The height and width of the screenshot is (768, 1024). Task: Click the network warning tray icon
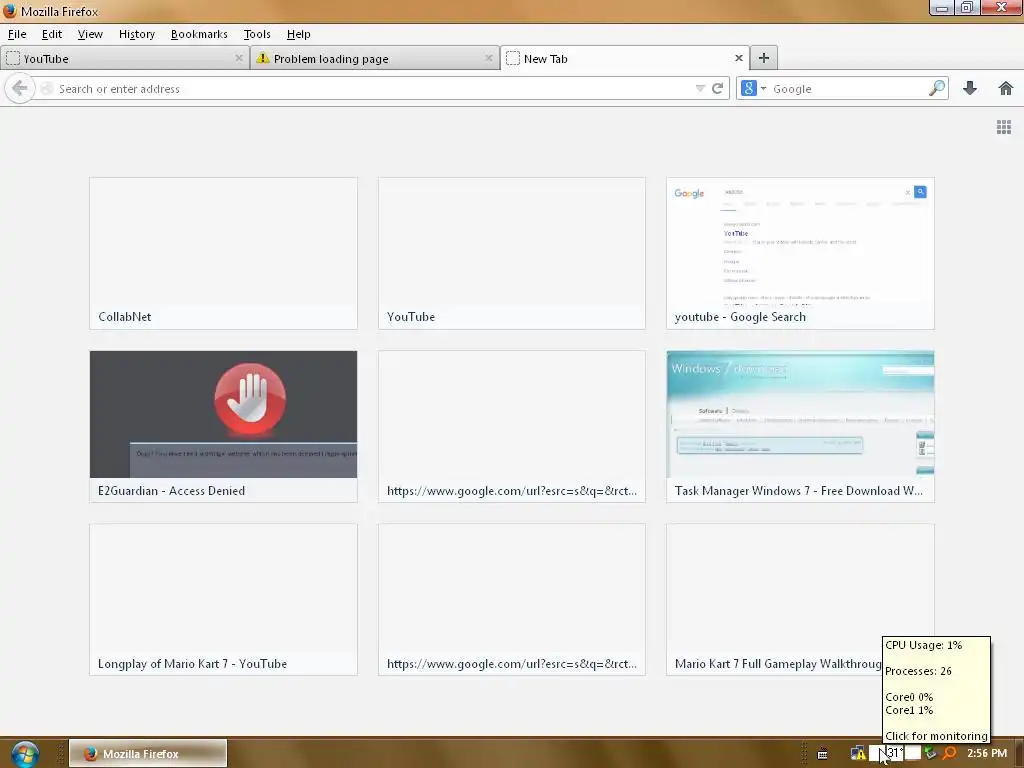(x=858, y=754)
